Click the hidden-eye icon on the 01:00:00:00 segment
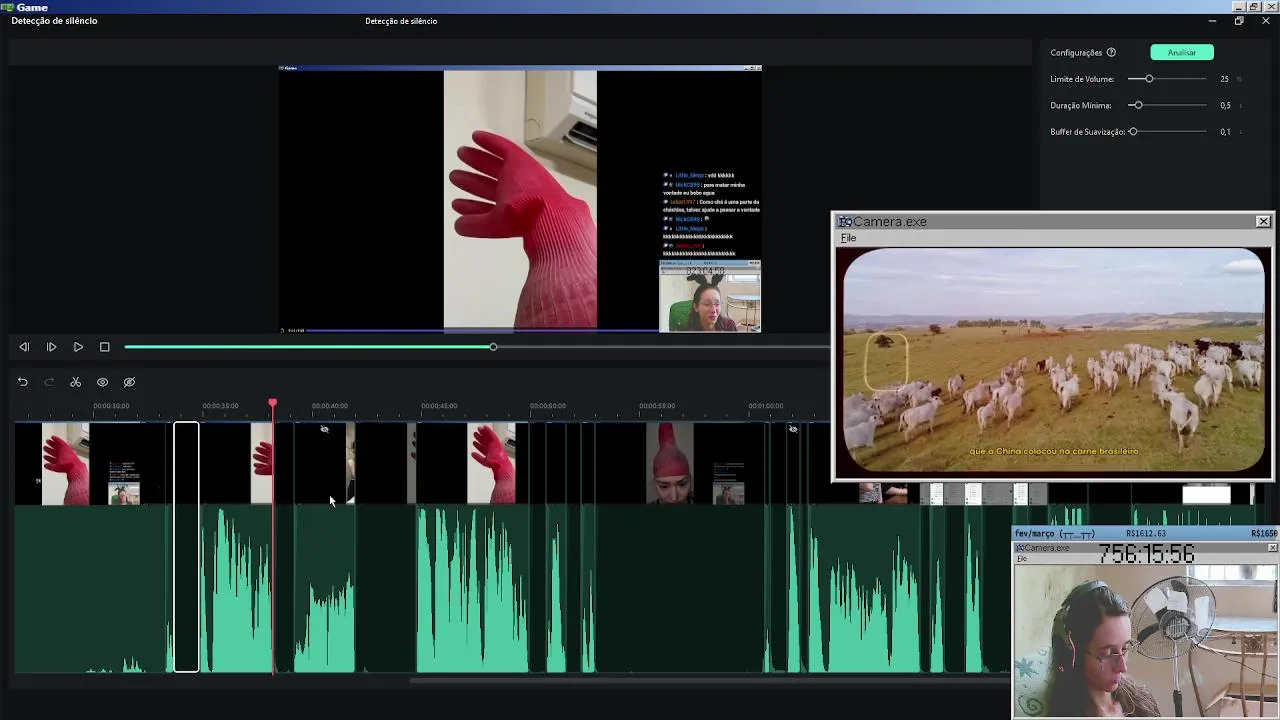The width and height of the screenshot is (1280, 720). 792,429
